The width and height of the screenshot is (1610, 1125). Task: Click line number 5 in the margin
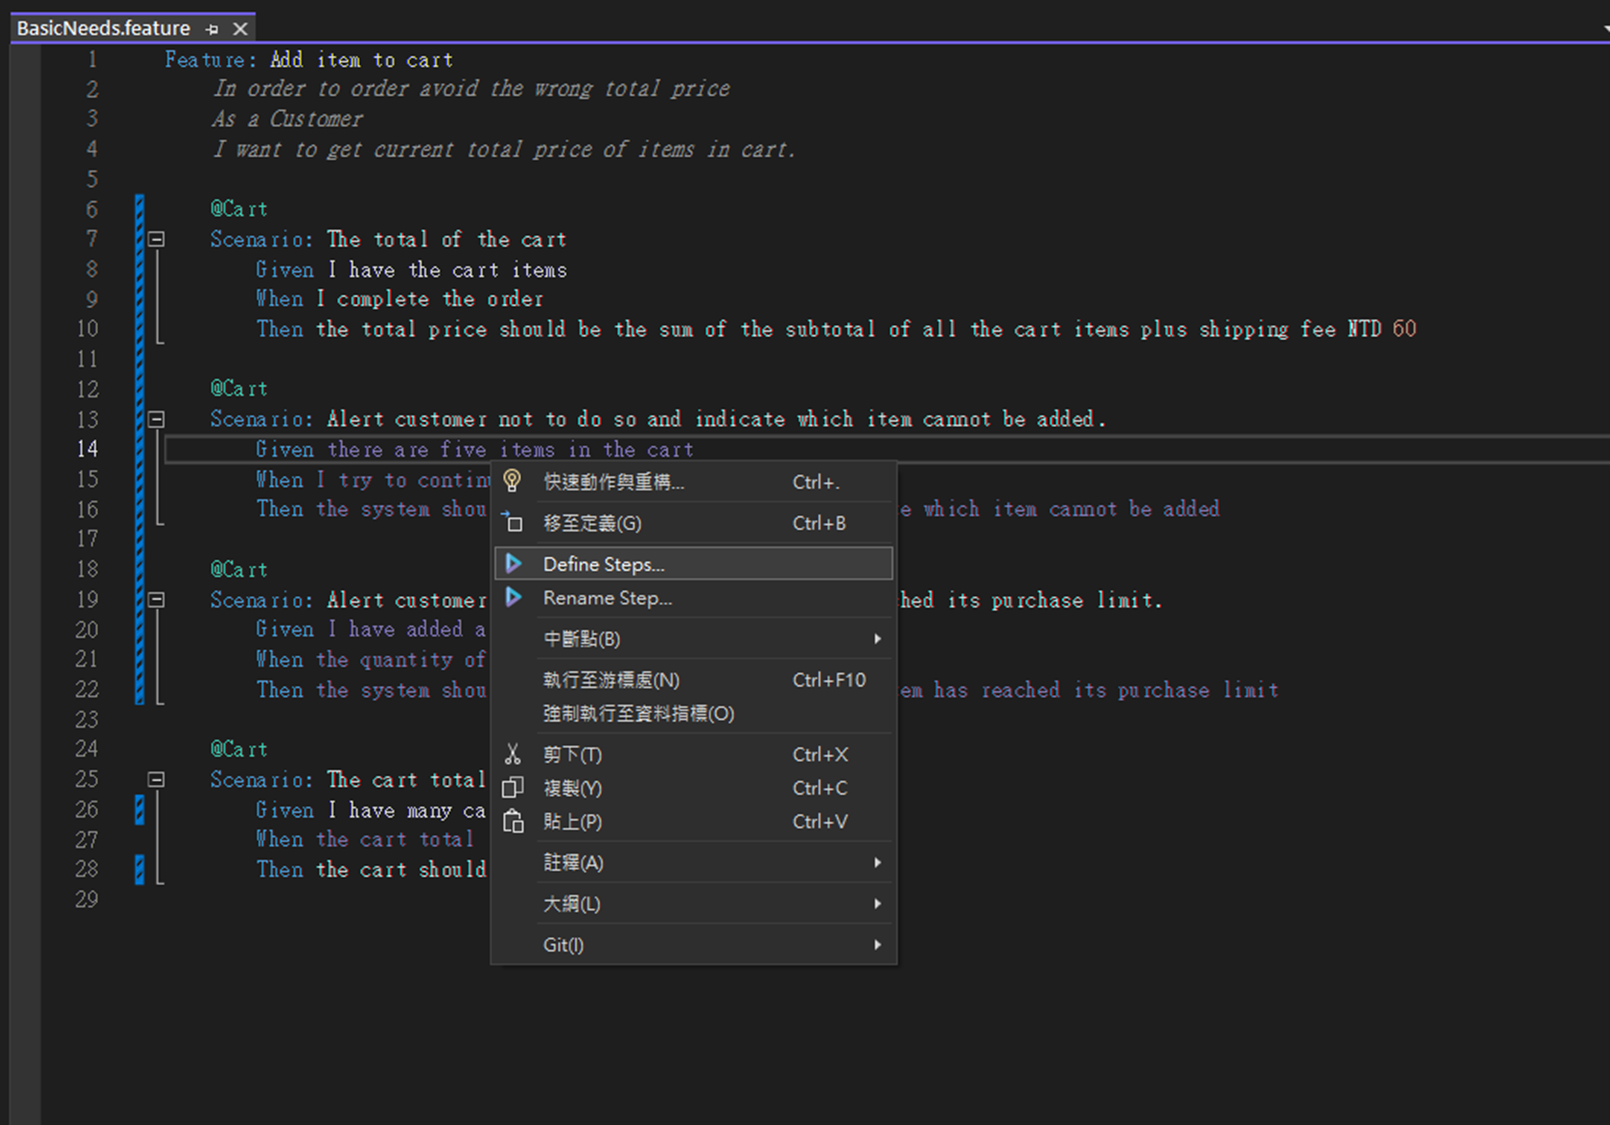click(92, 179)
